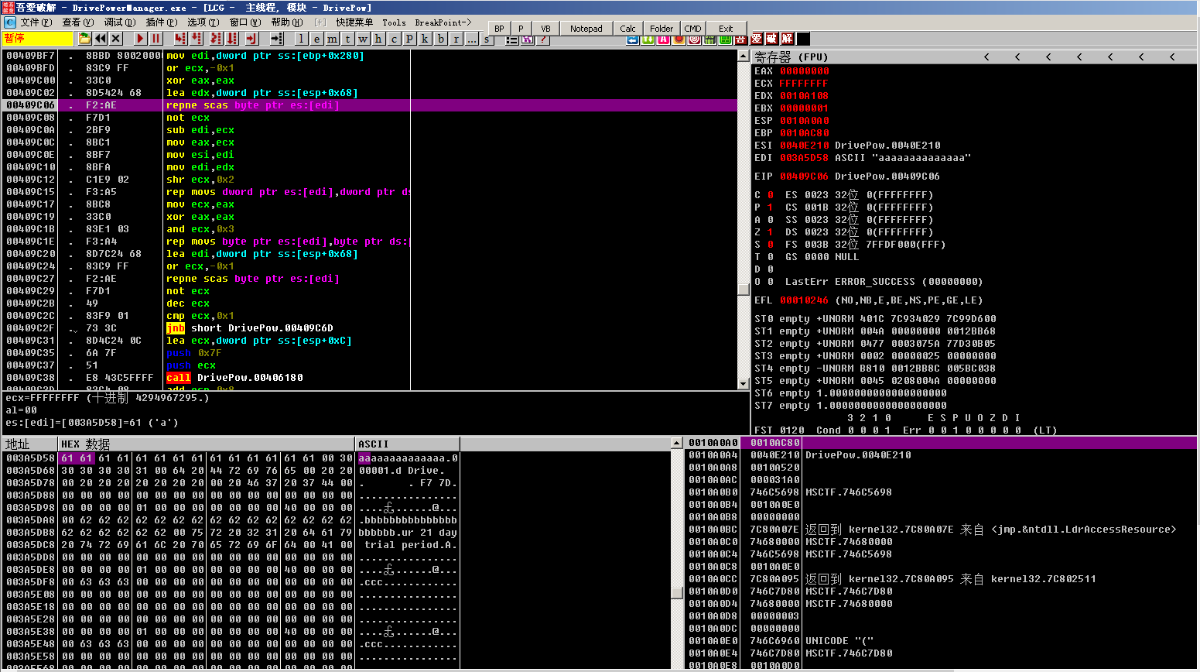
Task: Click the red '解' toolbar icon
Action: click(x=788, y=41)
